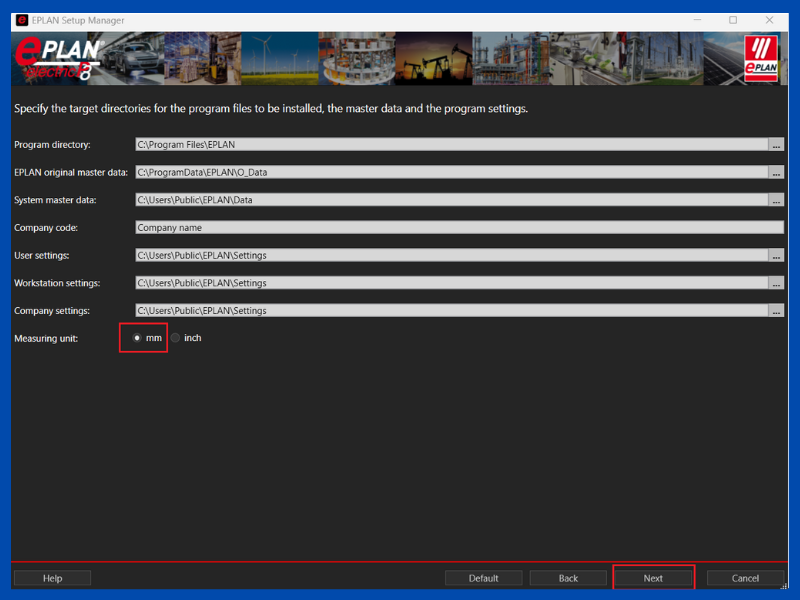Image resolution: width=800 pixels, height=600 pixels.
Task: Select the inch measuring unit
Action: pos(176,338)
